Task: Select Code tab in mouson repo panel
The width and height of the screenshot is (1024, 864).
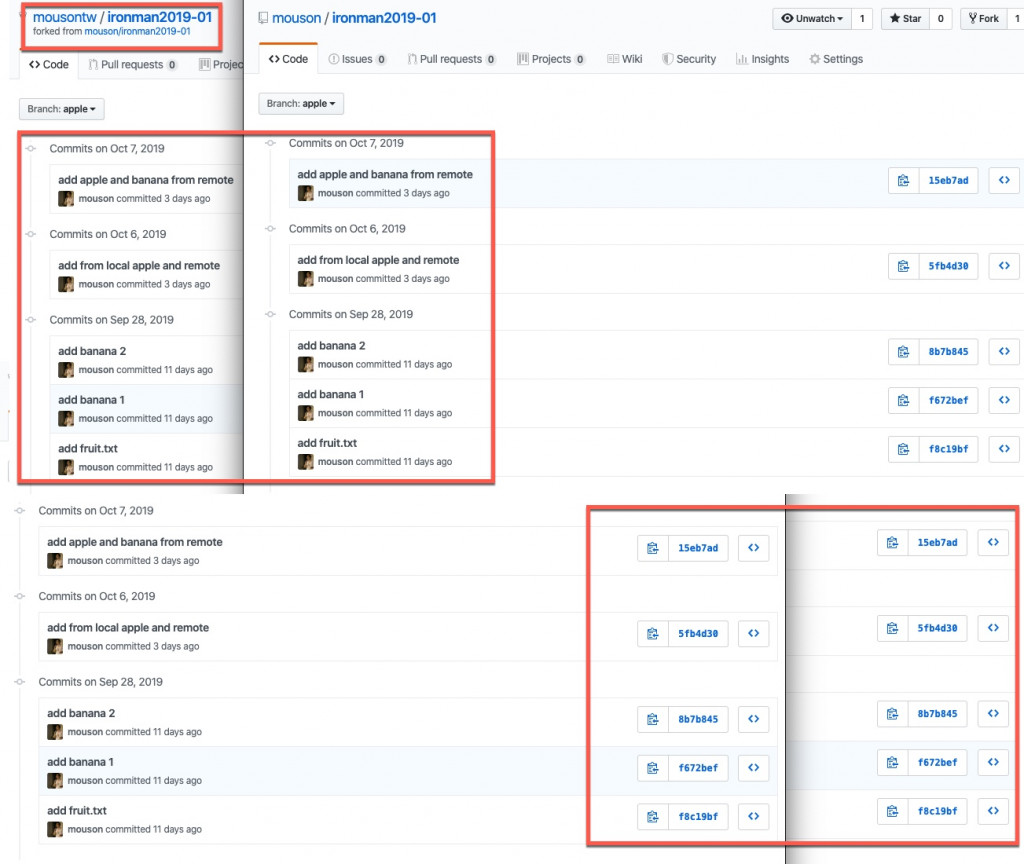Action: (x=288, y=59)
